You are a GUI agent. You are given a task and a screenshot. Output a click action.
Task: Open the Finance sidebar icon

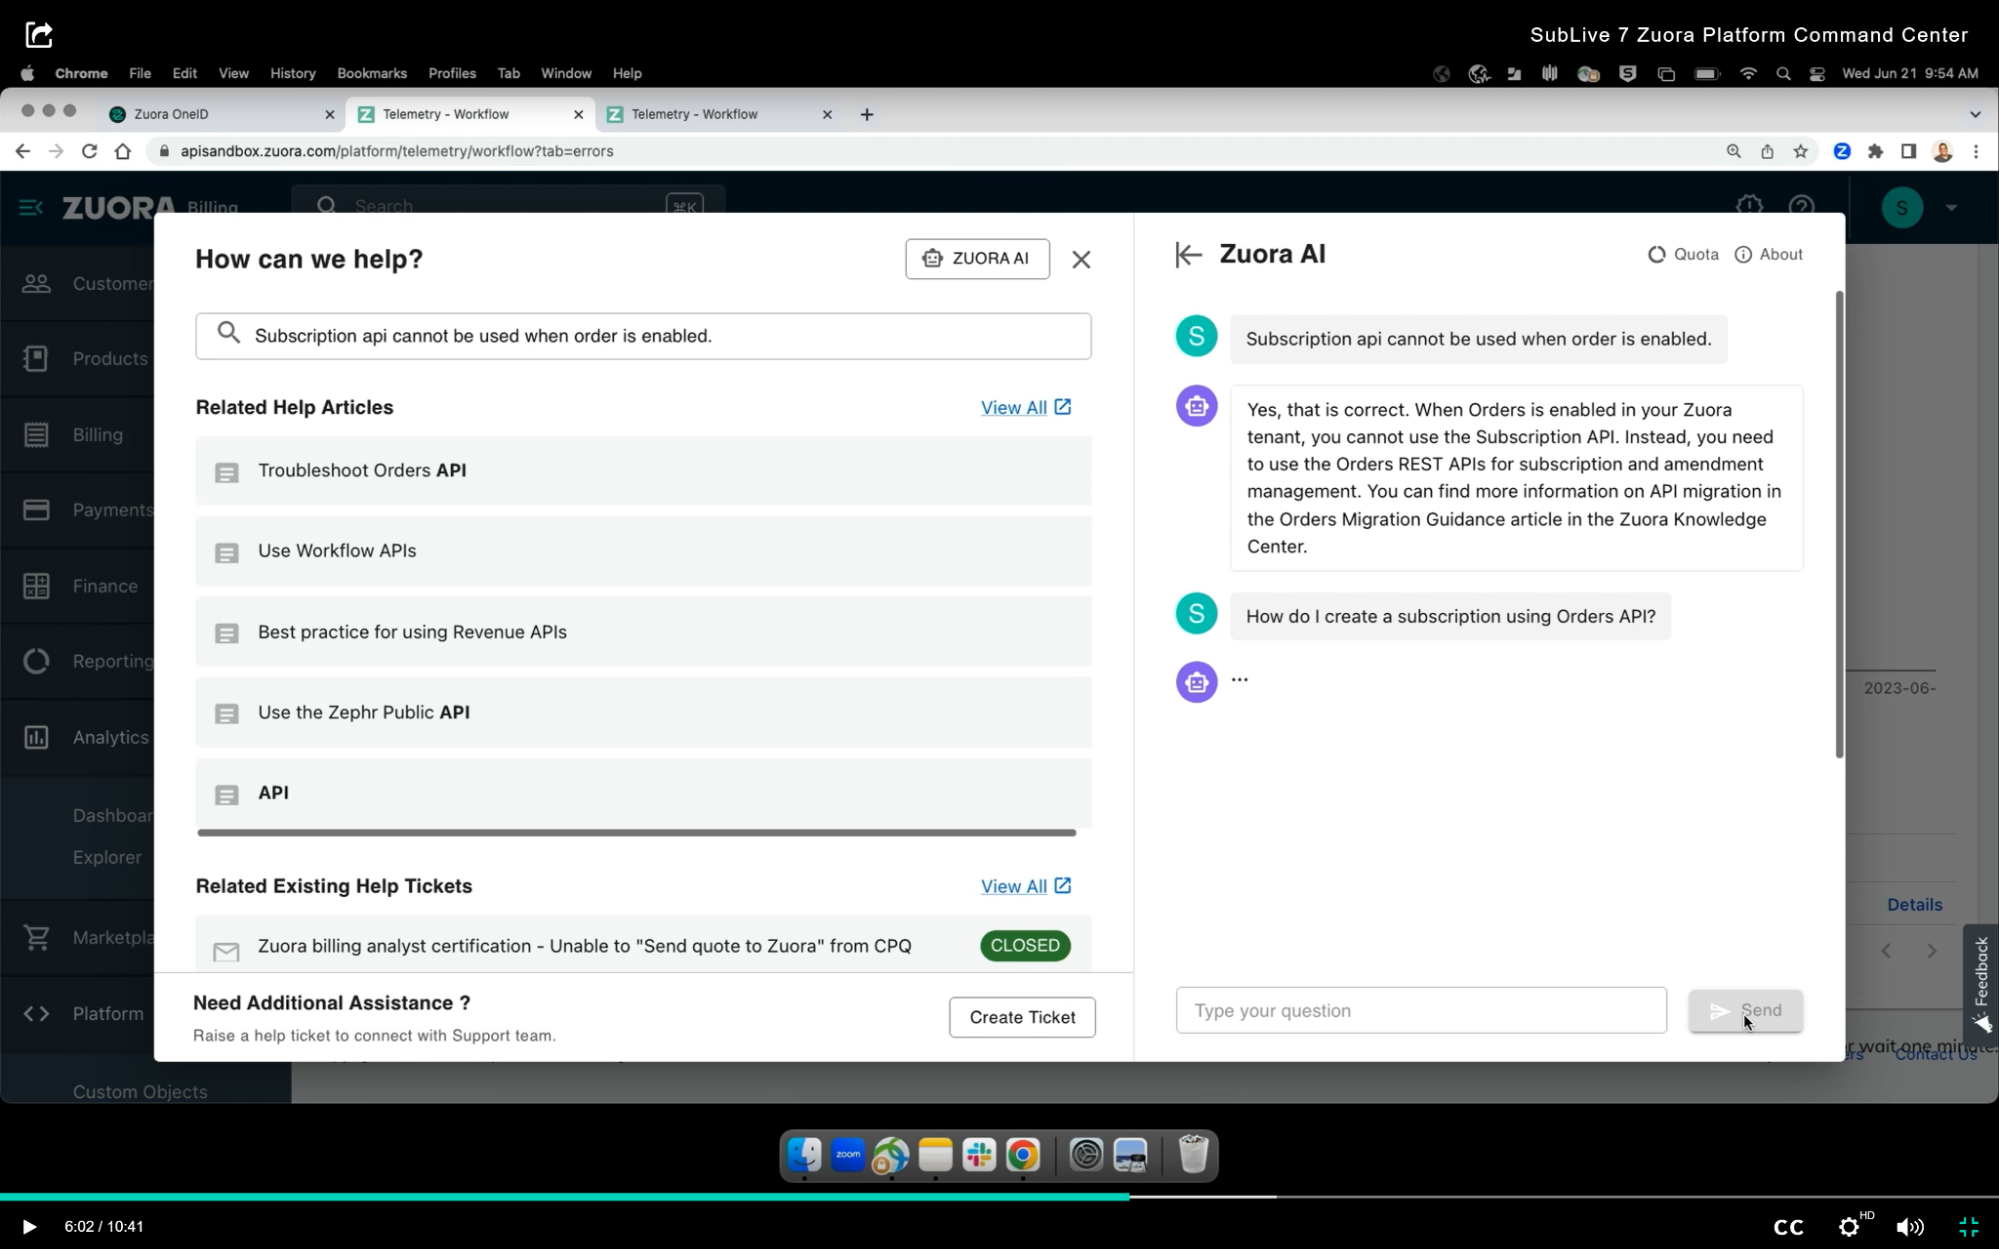tap(36, 586)
